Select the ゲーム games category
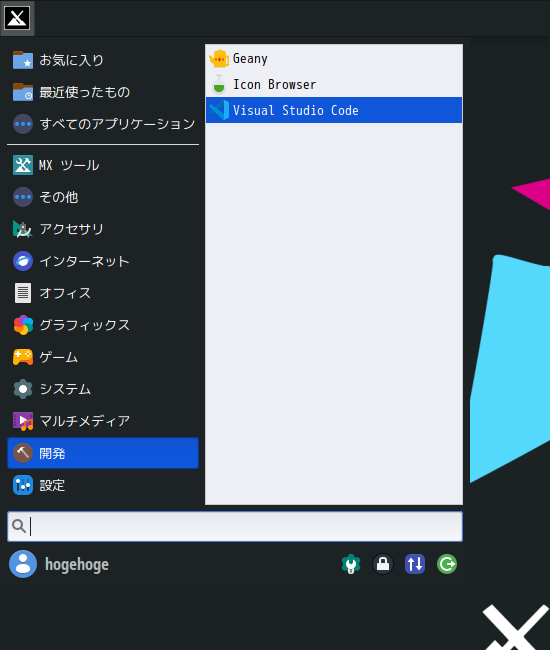 point(103,357)
